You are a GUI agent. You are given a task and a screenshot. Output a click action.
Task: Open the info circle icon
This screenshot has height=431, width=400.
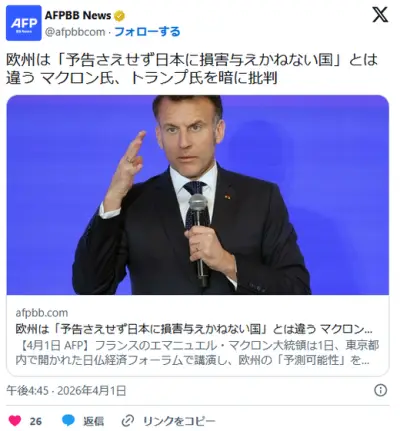click(380, 390)
